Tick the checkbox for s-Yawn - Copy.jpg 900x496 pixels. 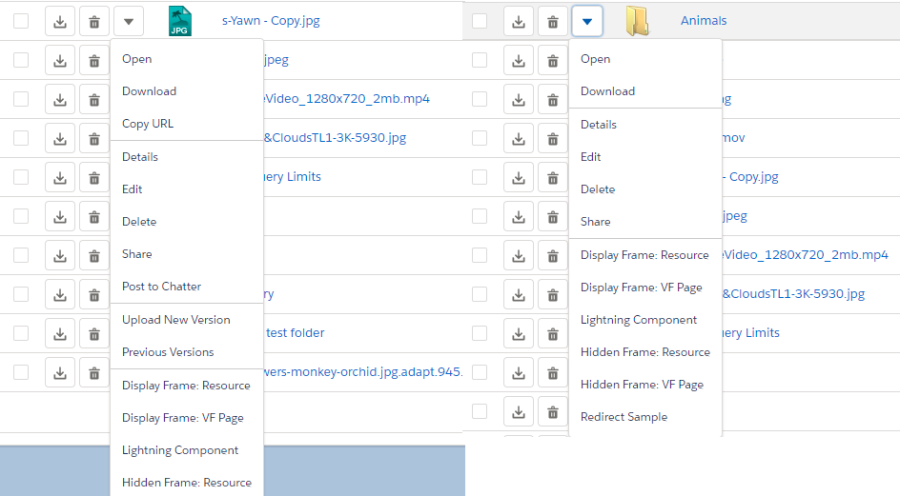click(x=21, y=21)
